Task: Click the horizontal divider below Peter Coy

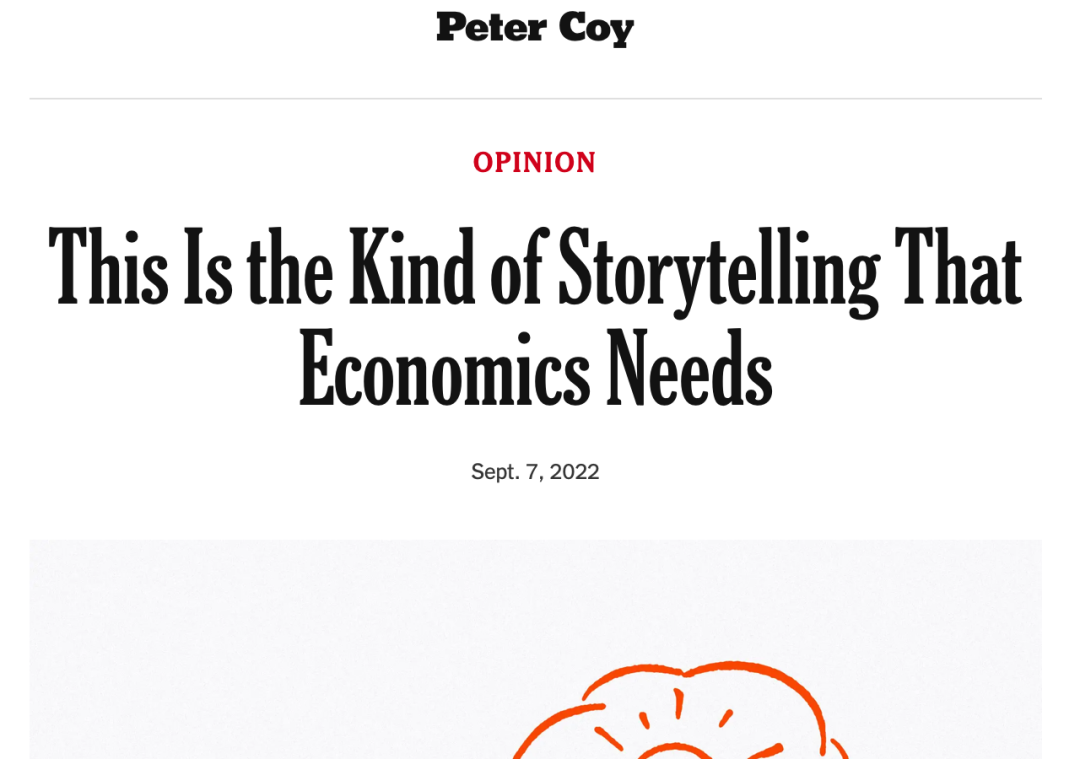Action: (x=535, y=98)
